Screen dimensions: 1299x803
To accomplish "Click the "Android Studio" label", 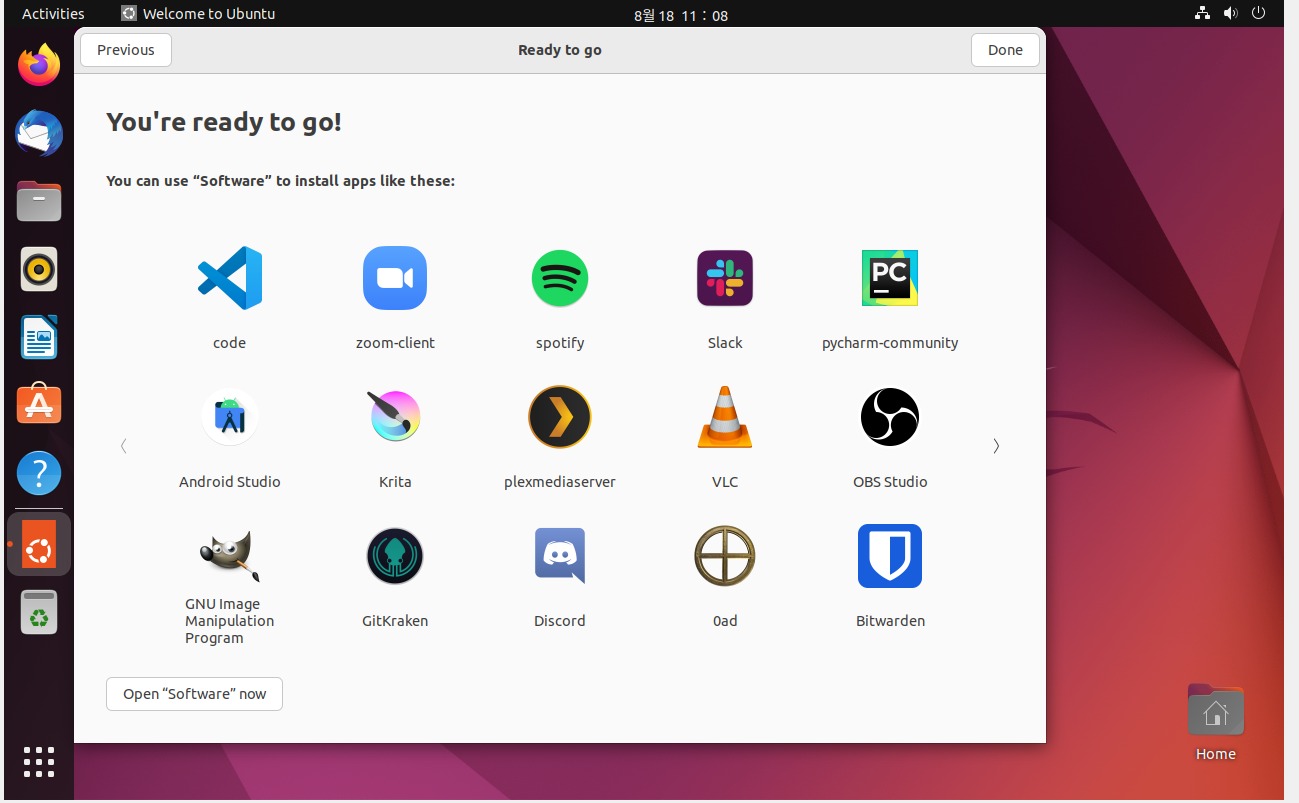I will coord(229,482).
